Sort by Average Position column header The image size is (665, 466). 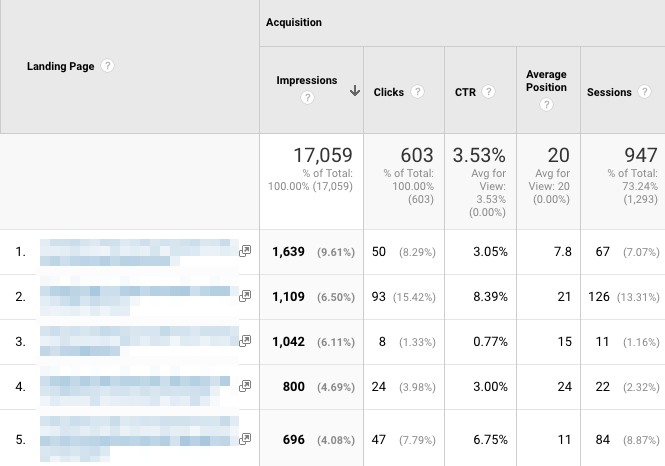(546, 81)
